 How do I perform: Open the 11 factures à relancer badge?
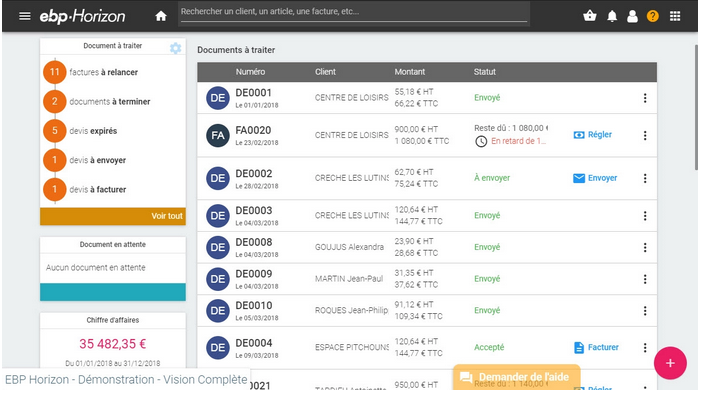click(55, 72)
